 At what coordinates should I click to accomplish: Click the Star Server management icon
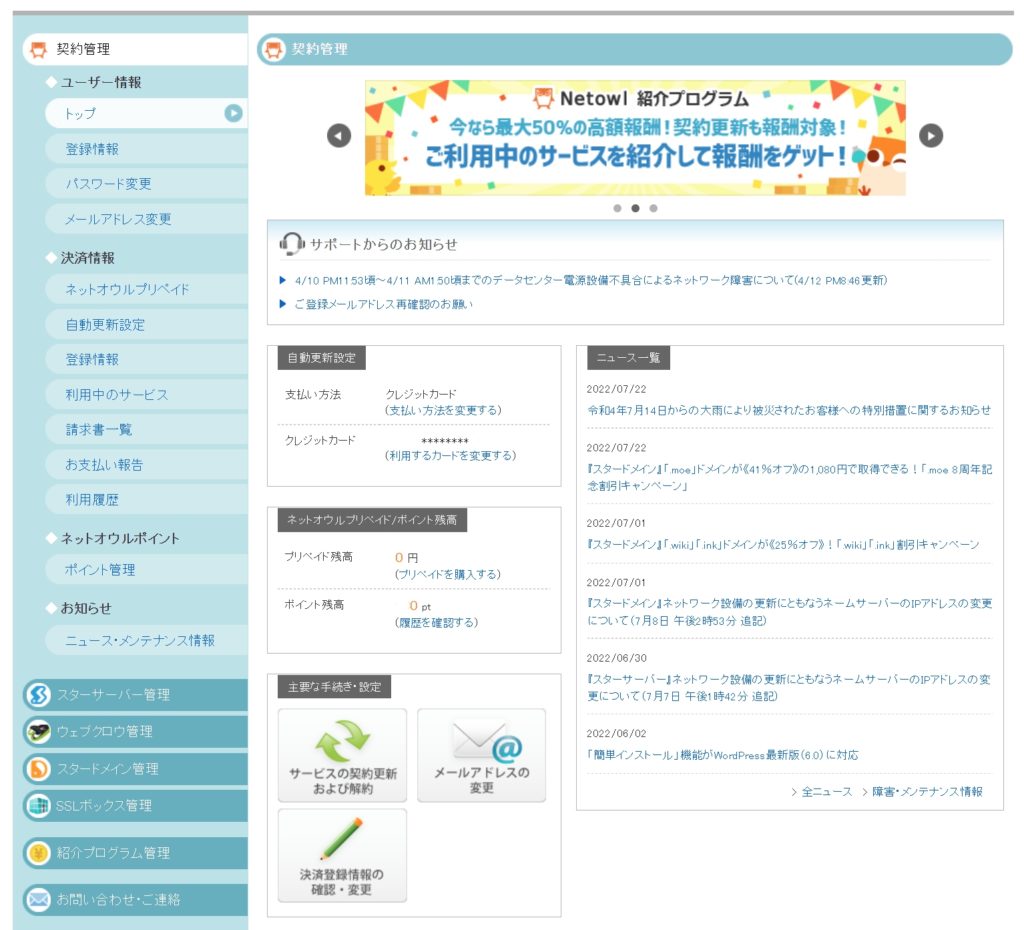[38, 694]
